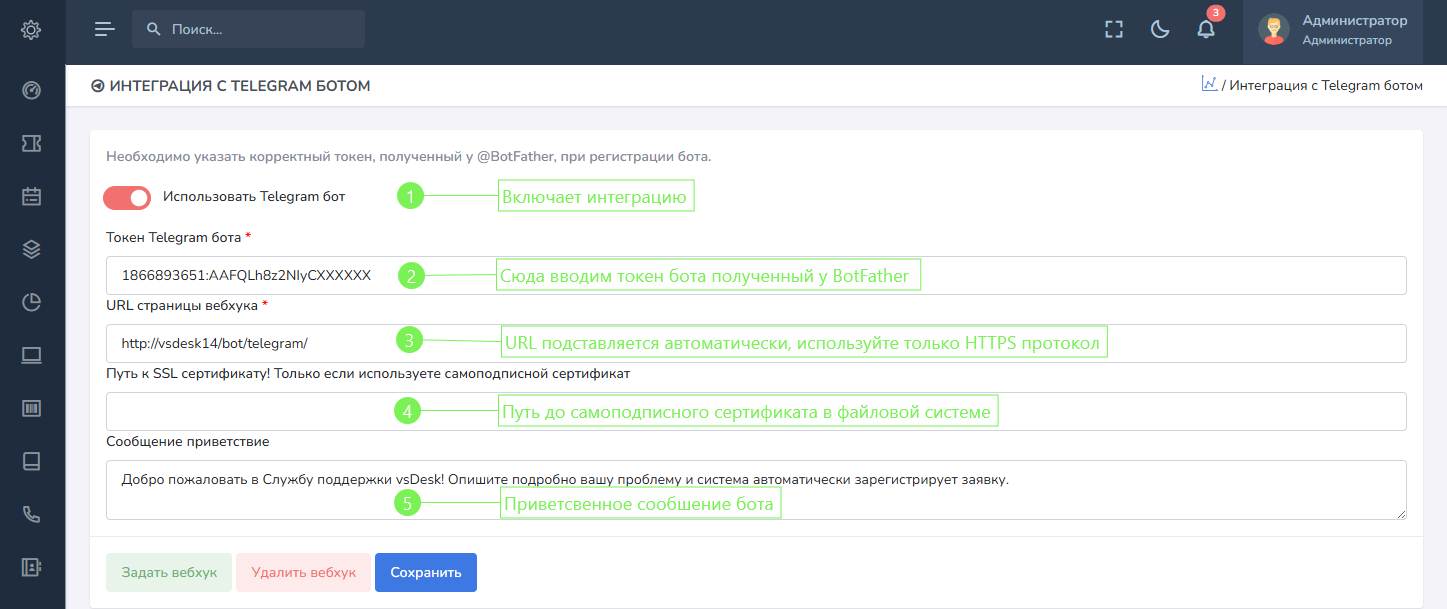
Task: Switch to dark mode with moon icon
Action: point(1160,29)
